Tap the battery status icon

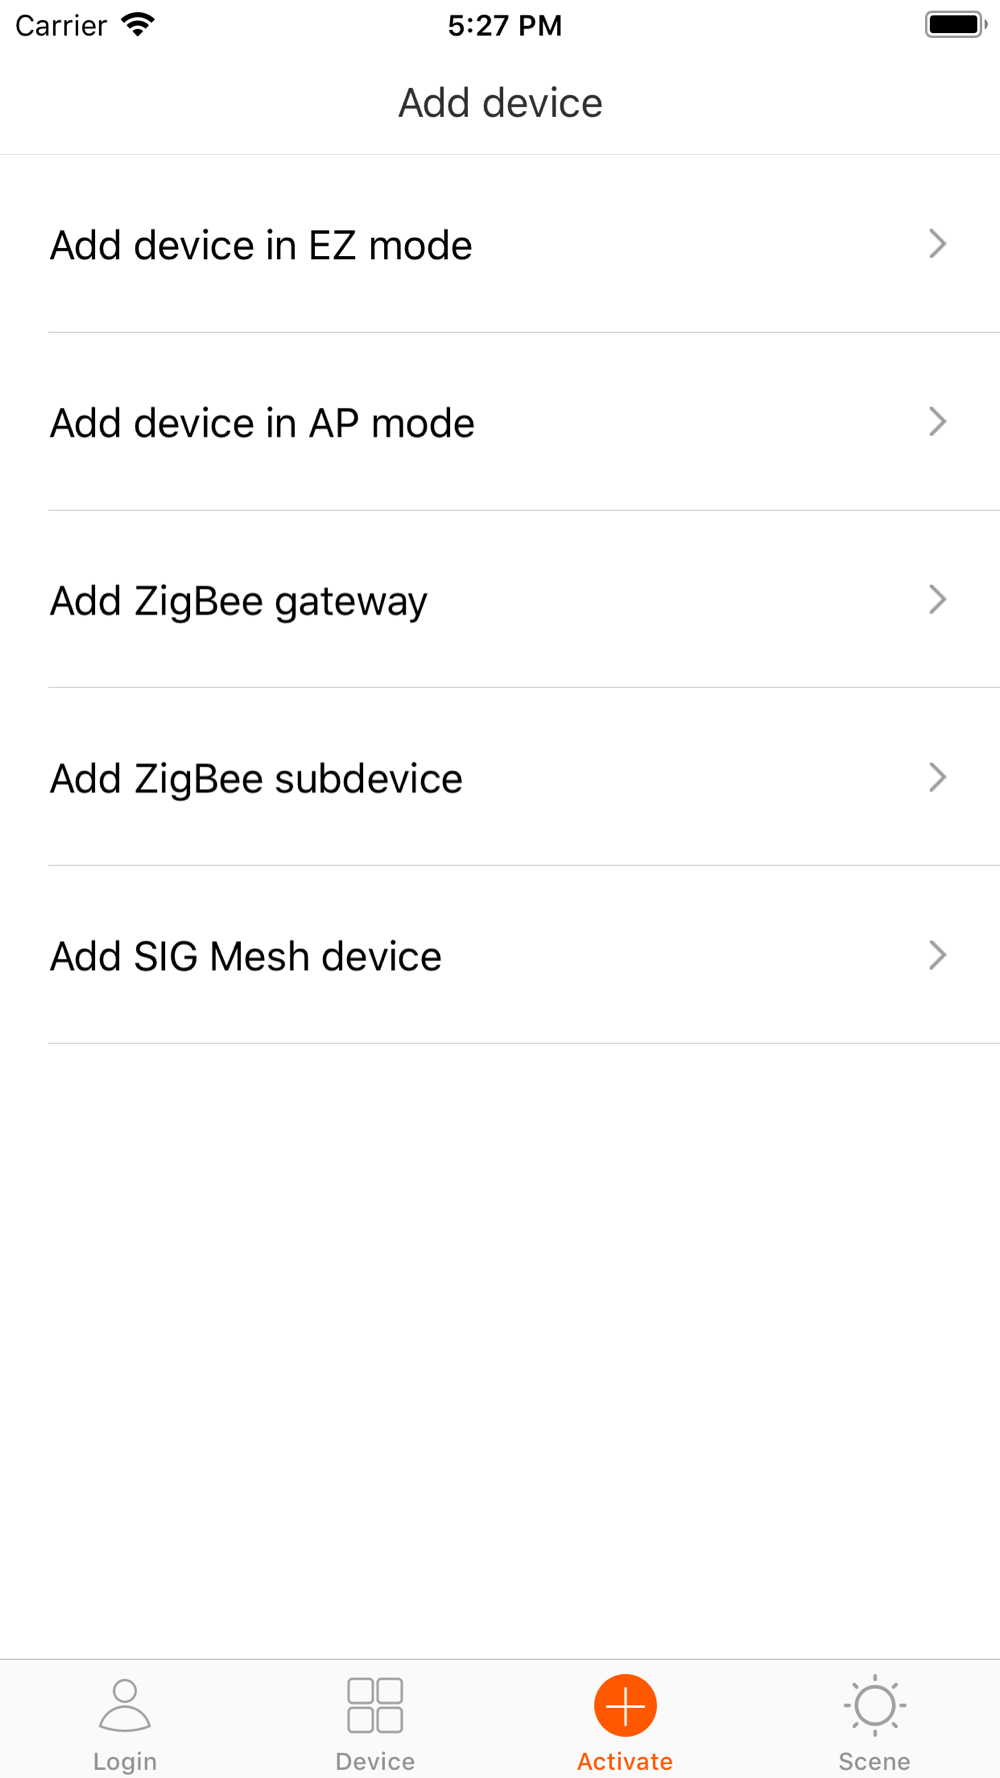(956, 24)
